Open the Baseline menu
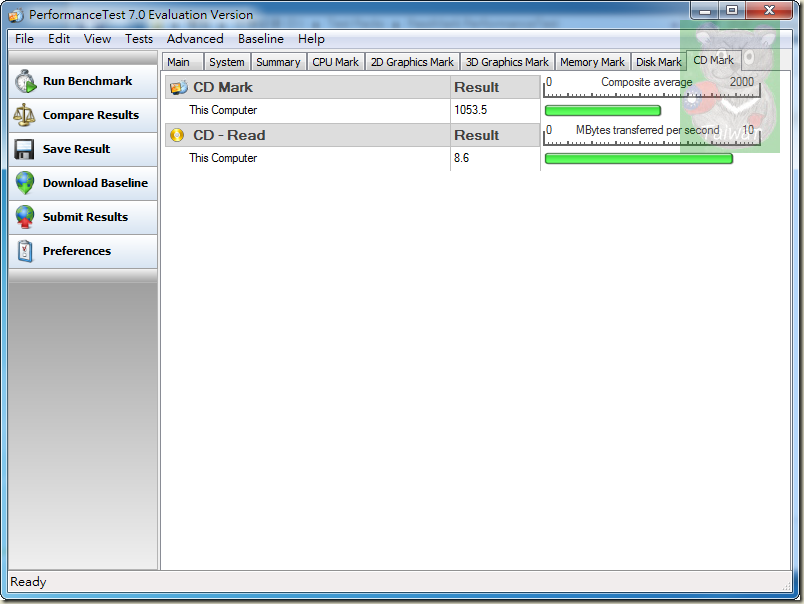The width and height of the screenshot is (804, 604). coord(260,39)
